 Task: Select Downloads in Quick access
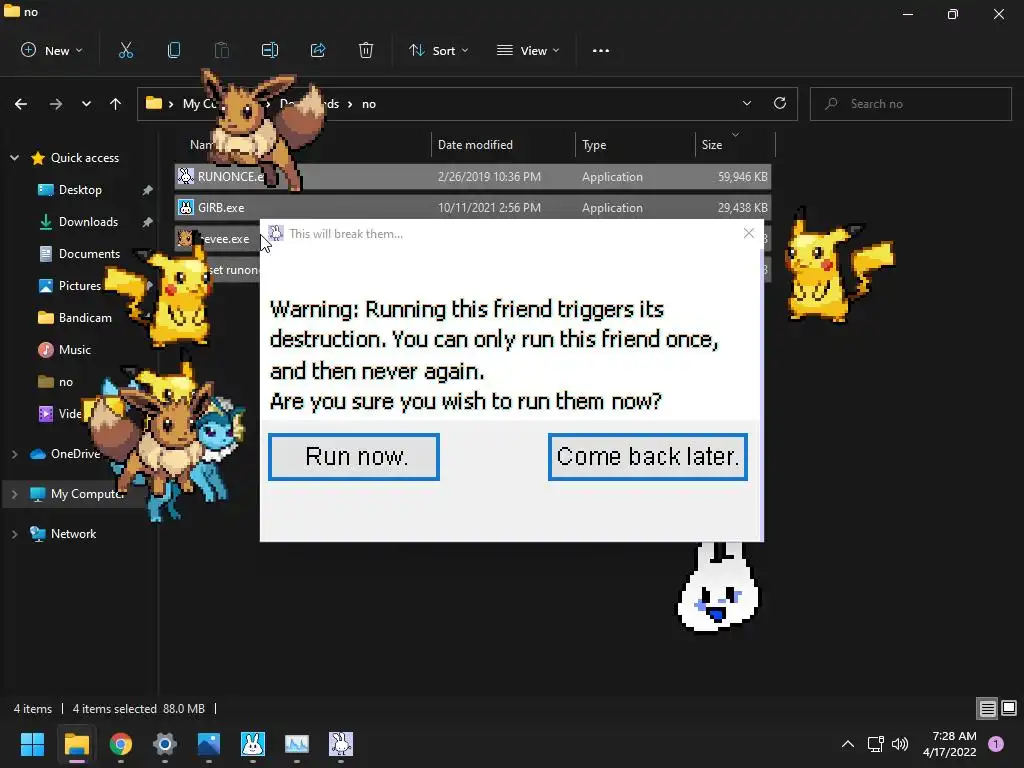(88, 222)
